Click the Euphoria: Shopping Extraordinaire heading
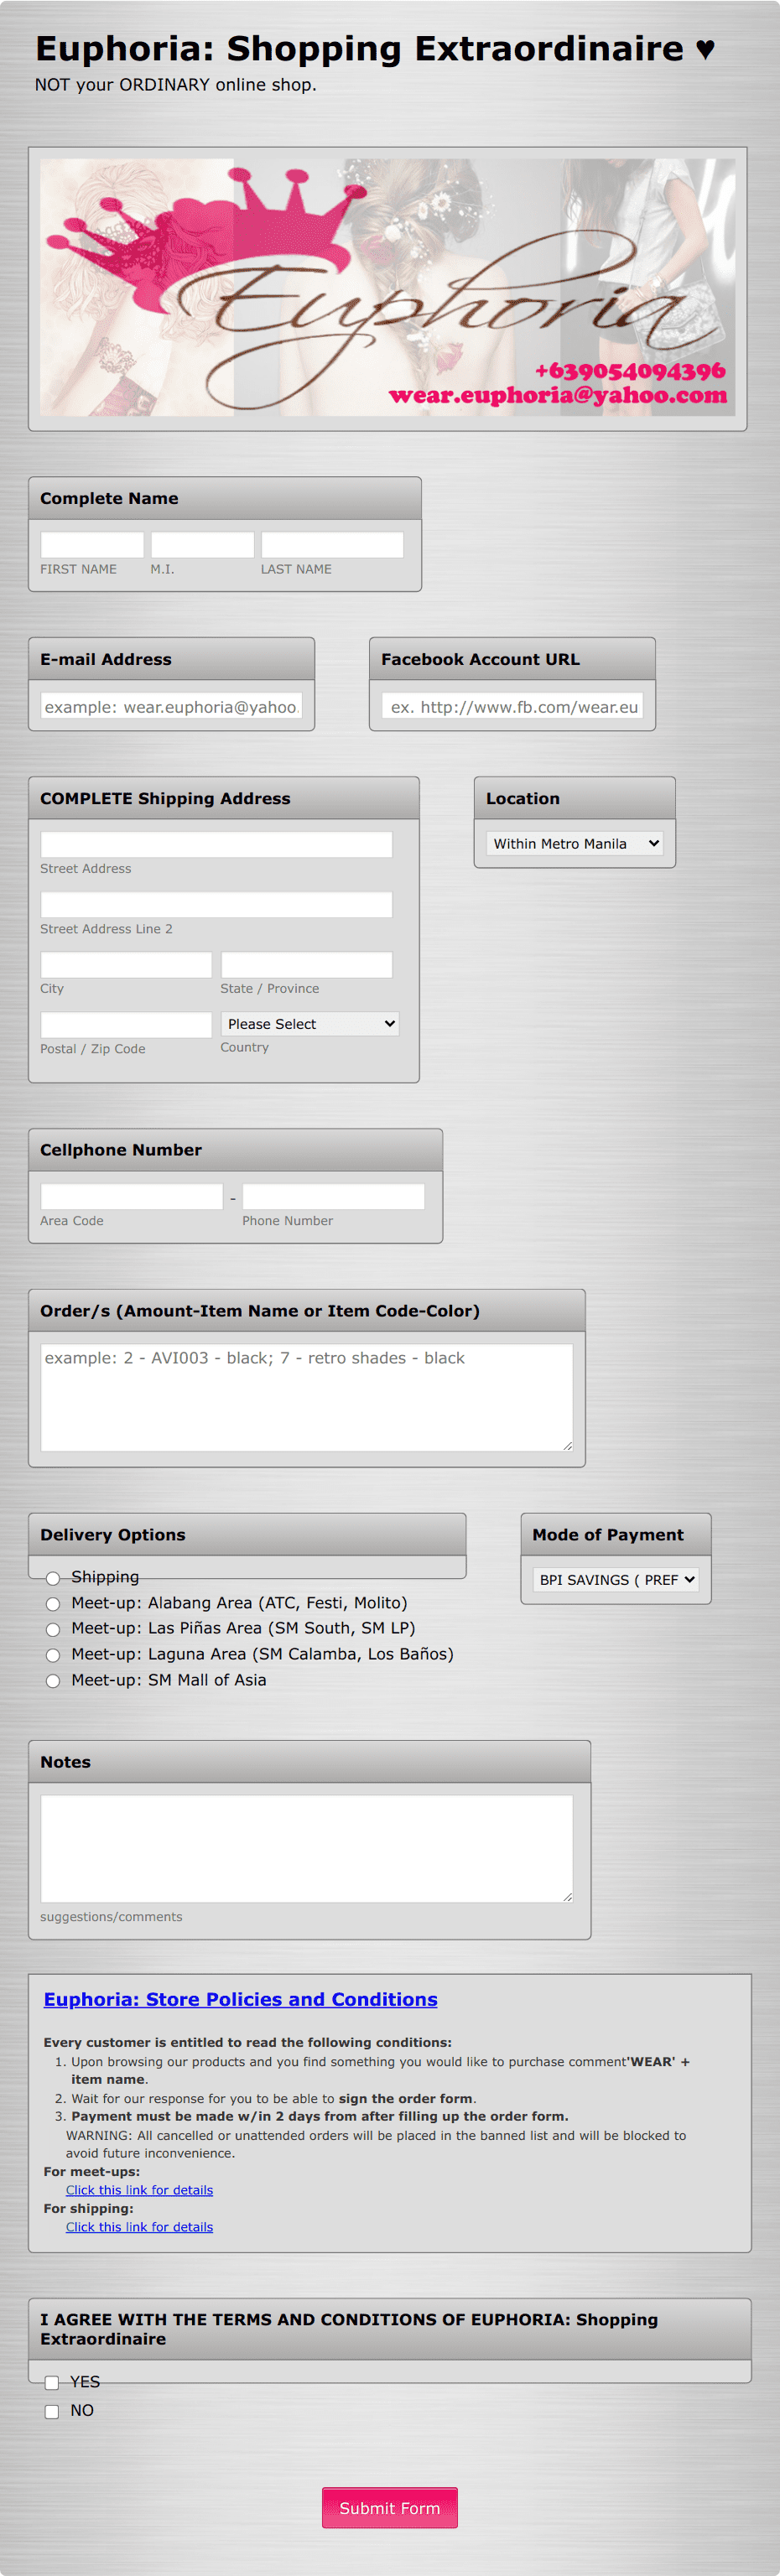780x2576 pixels. click(x=375, y=48)
